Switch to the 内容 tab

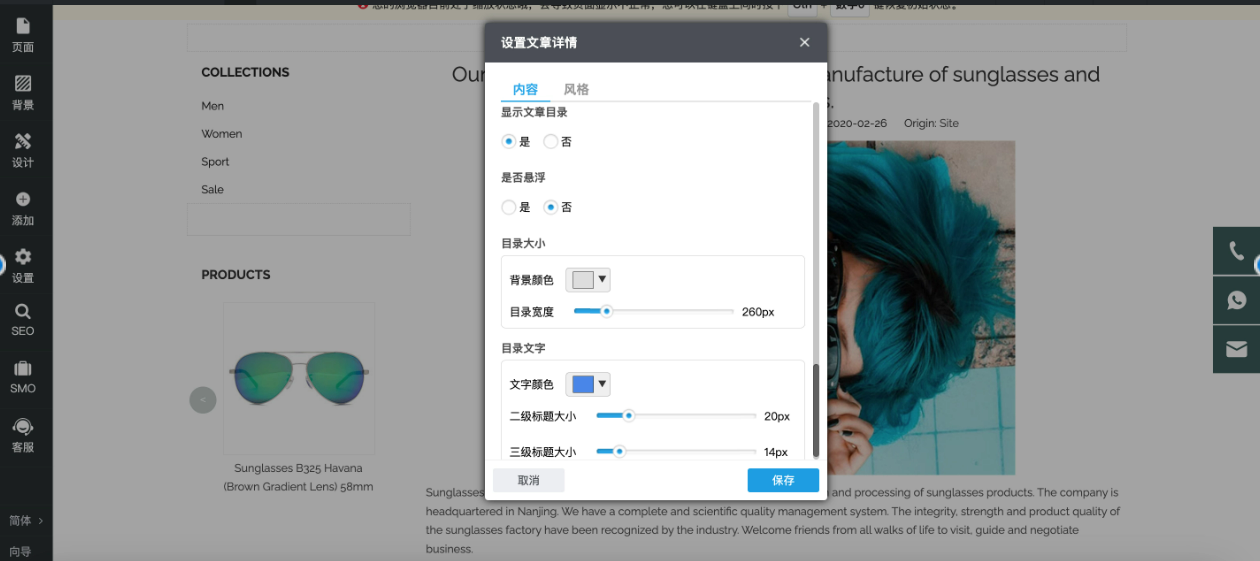525,89
